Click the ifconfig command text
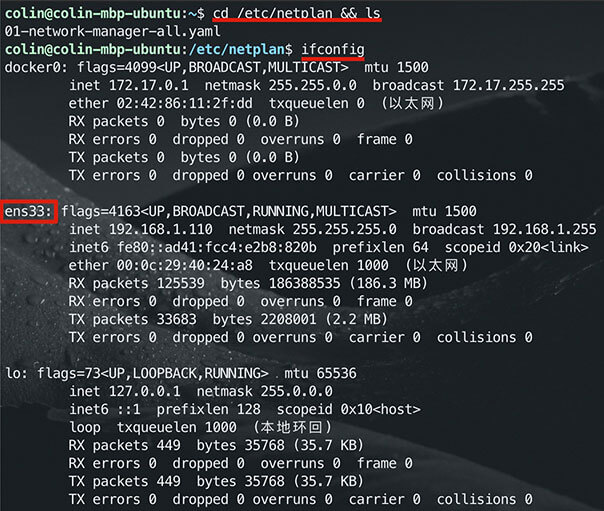 [331, 48]
